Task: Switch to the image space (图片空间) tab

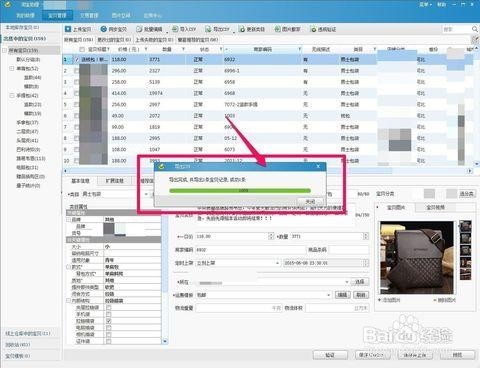Action: click(121, 15)
